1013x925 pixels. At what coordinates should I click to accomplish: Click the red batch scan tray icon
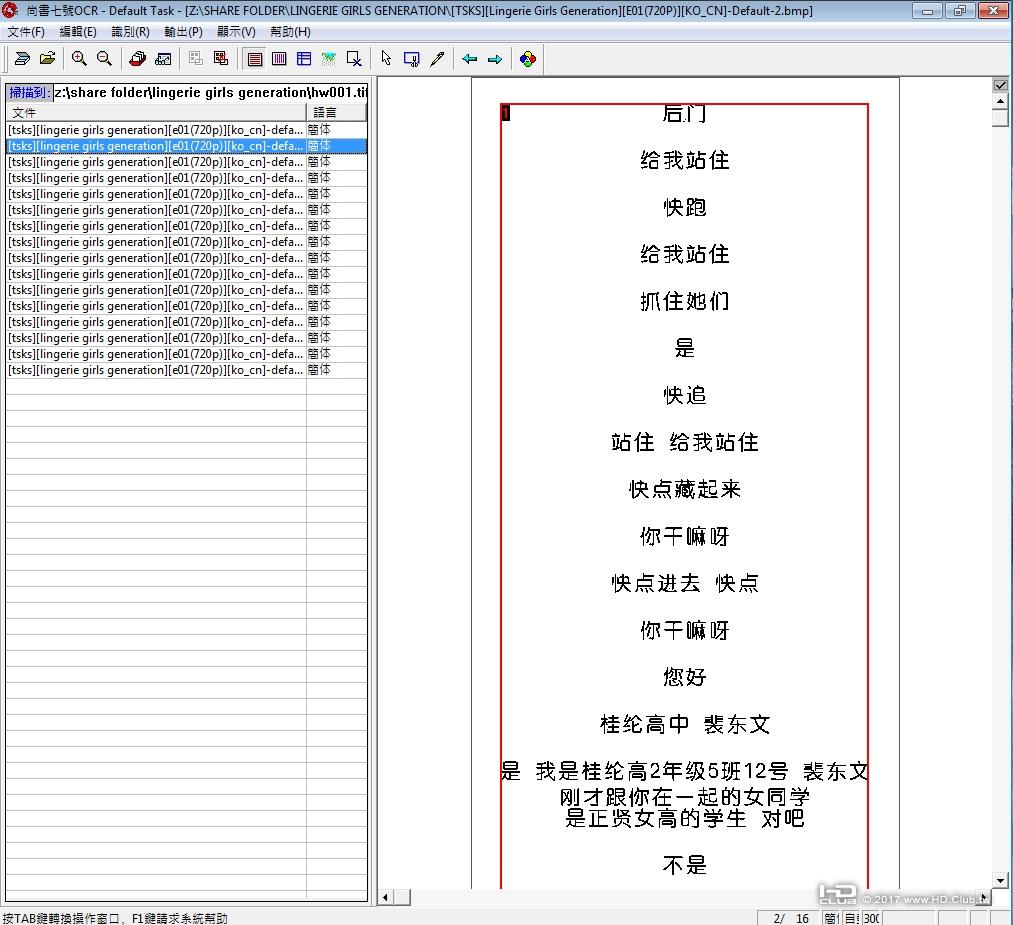(138, 59)
